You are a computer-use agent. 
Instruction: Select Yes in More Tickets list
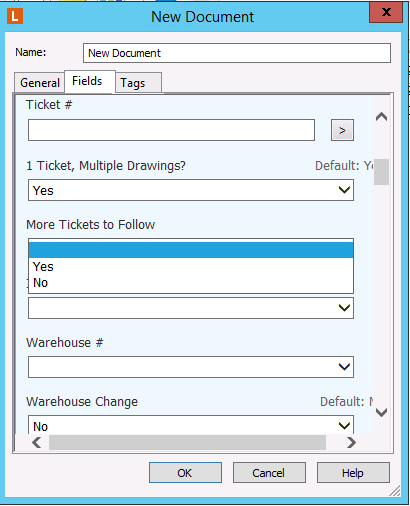(191, 267)
